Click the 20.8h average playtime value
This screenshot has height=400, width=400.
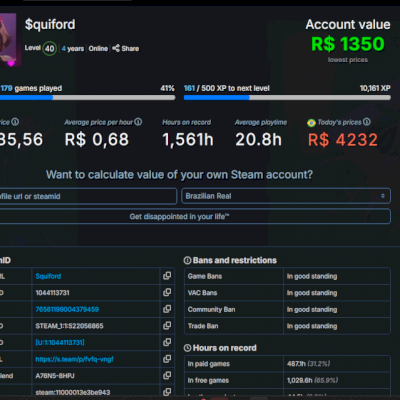258,140
